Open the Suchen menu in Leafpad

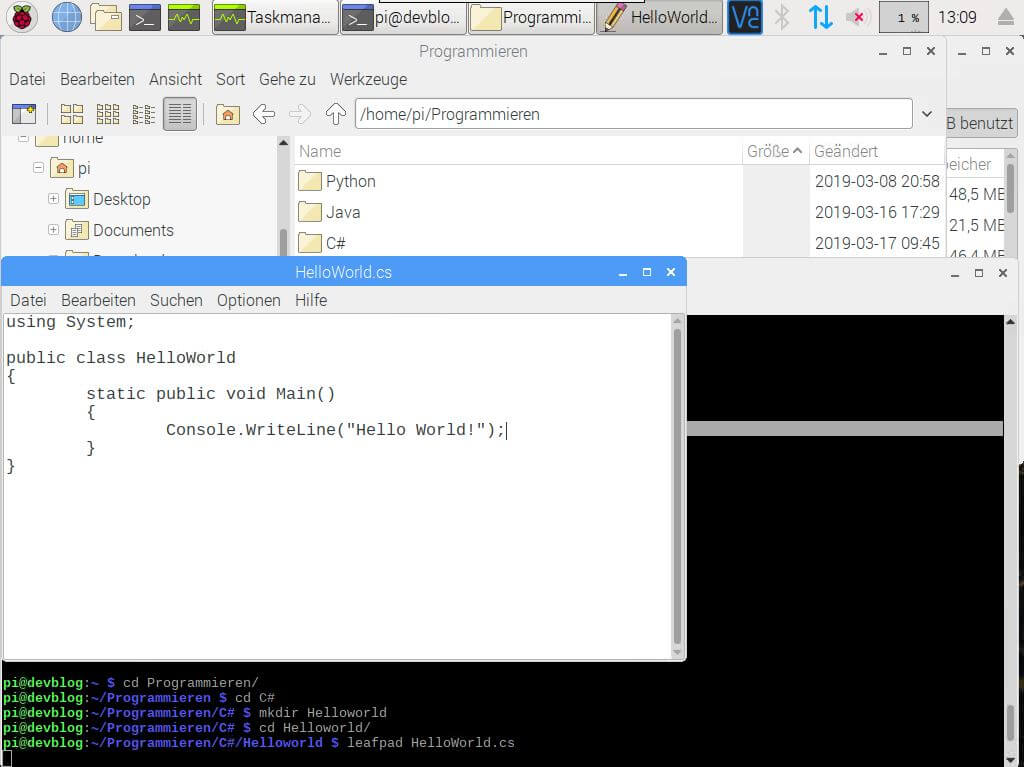tap(176, 300)
